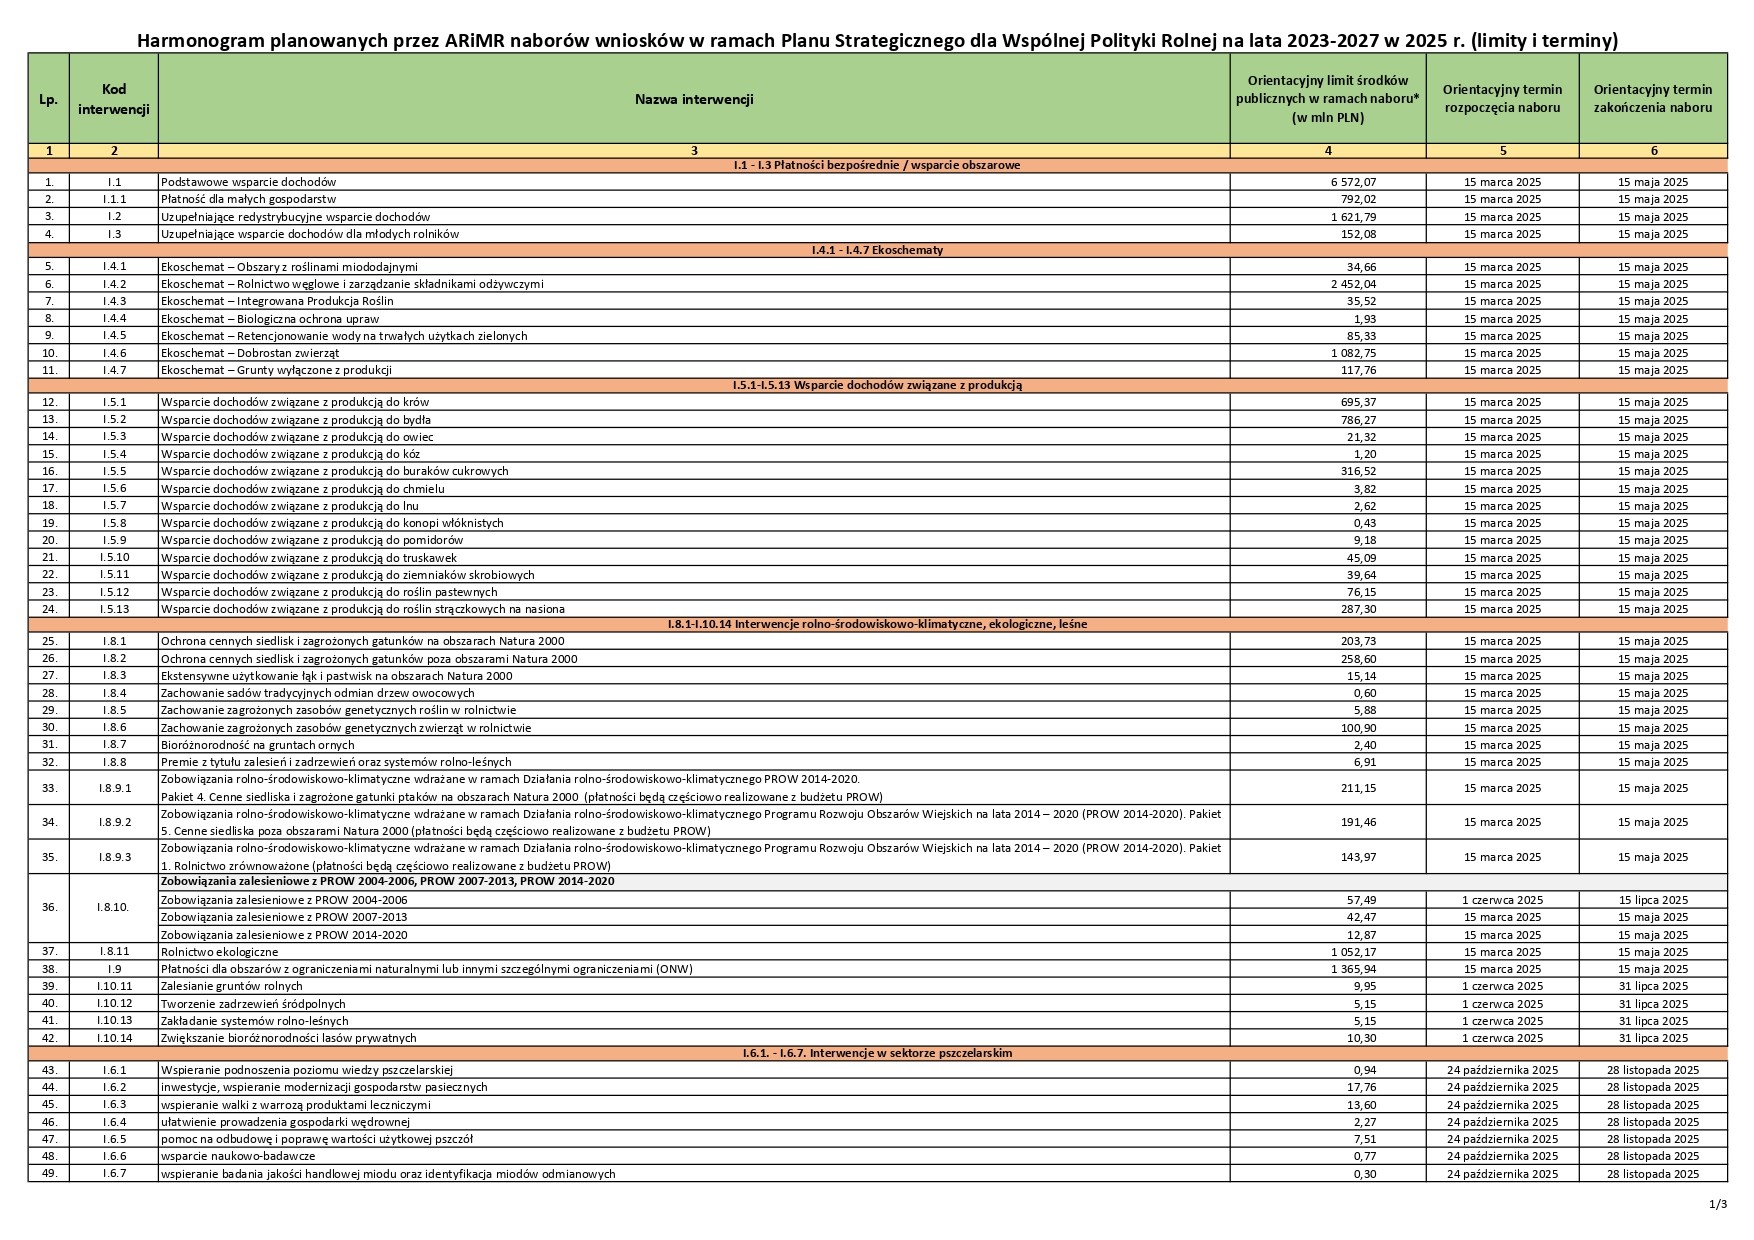Click 'Podstawowe wsparcie dochodów' row name

coord(249,182)
